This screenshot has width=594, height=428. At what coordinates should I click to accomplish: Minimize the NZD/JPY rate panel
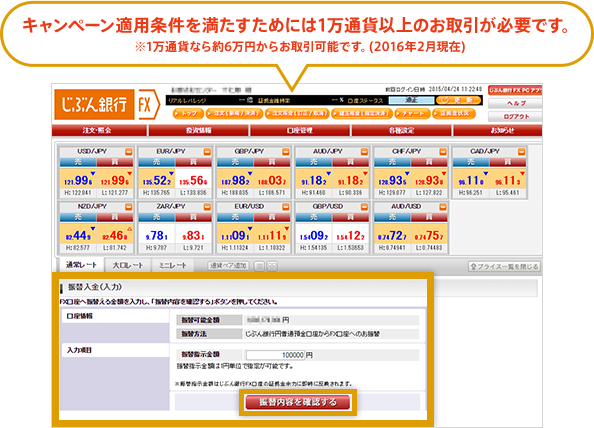[x=129, y=207]
